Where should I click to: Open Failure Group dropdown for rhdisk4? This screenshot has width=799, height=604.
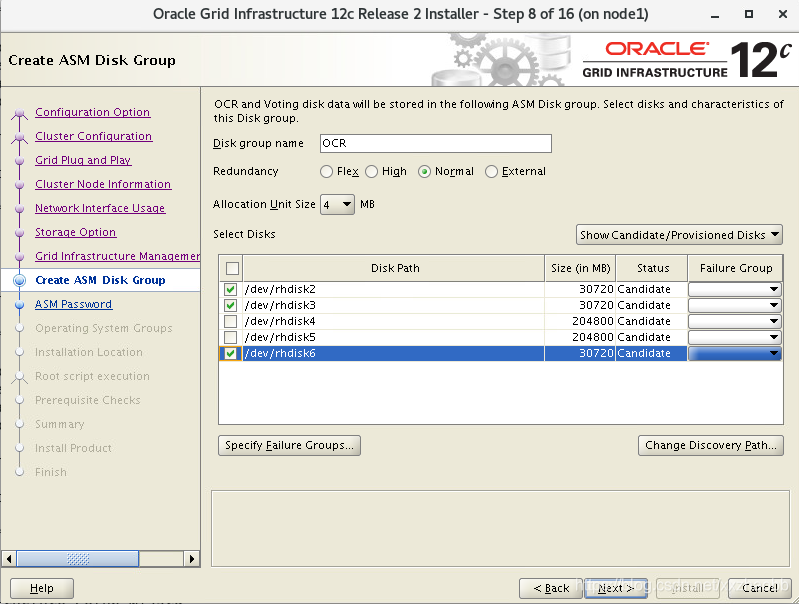pyautogui.click(x=735, y=321)
